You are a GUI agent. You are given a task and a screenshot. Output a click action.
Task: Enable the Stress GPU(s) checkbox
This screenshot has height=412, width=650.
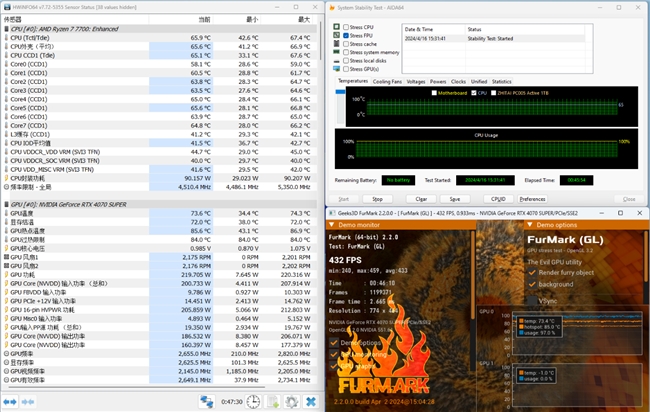(x=346, y=69)
